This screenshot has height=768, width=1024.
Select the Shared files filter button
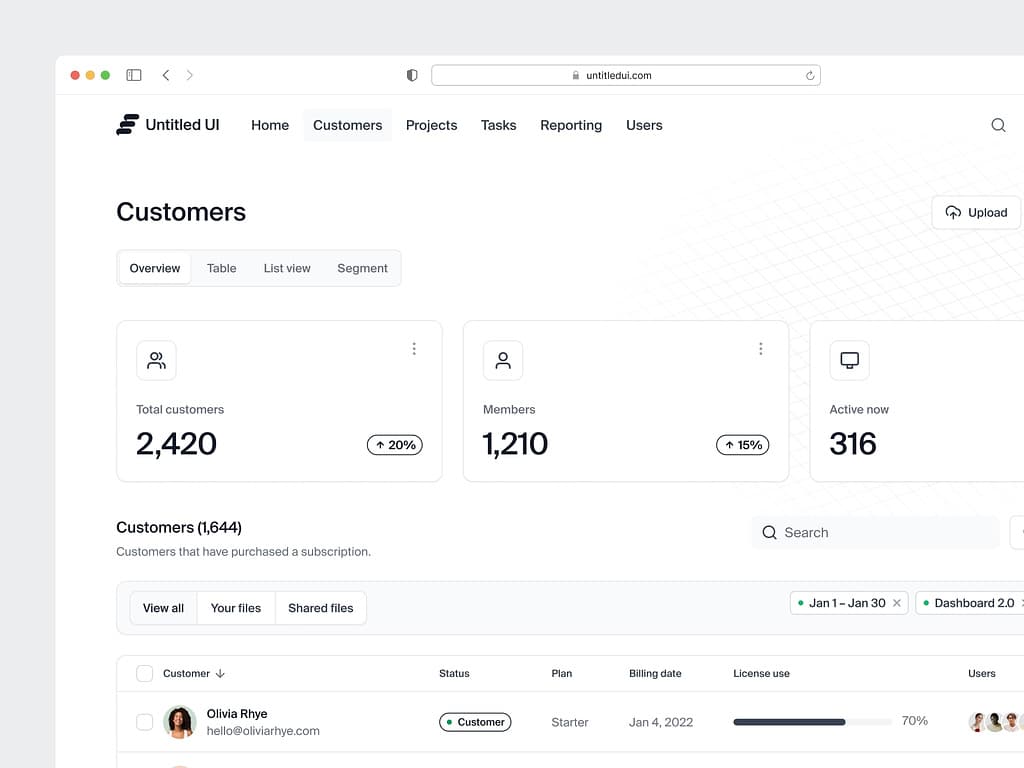tap(320, 608)
